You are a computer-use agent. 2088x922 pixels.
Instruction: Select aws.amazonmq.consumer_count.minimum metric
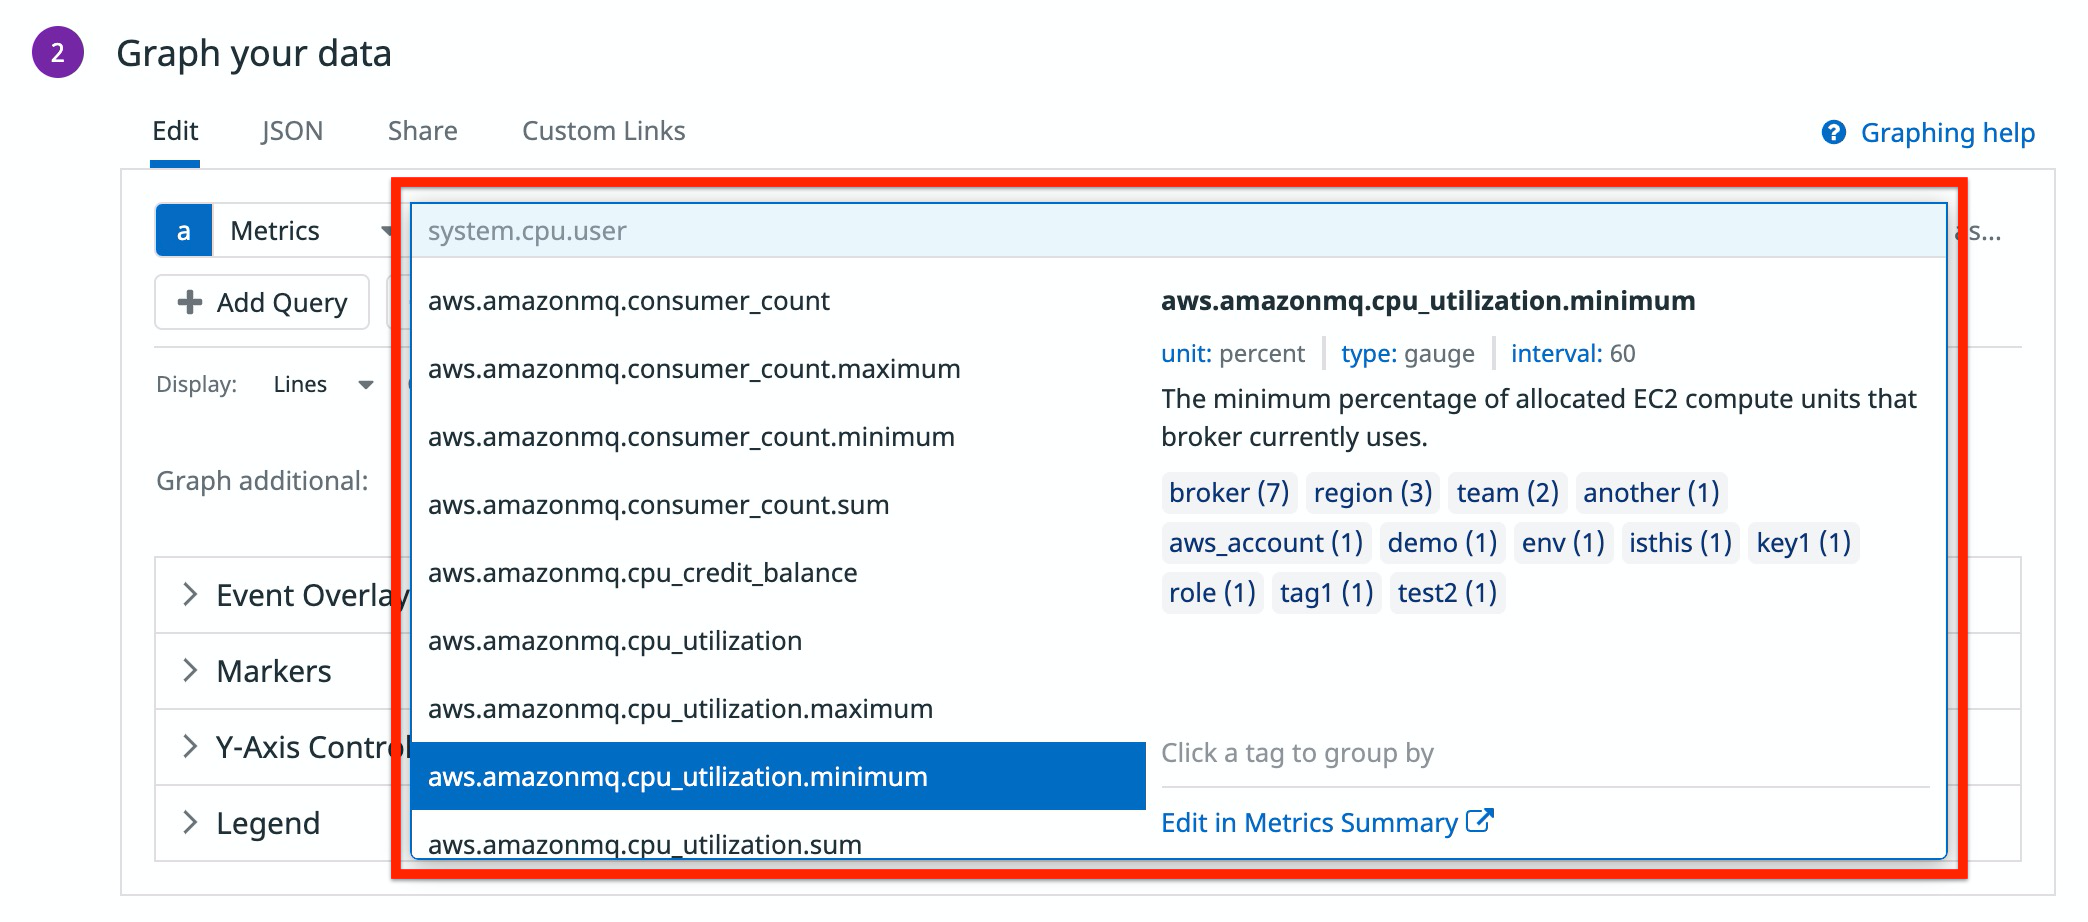point(778,437)
